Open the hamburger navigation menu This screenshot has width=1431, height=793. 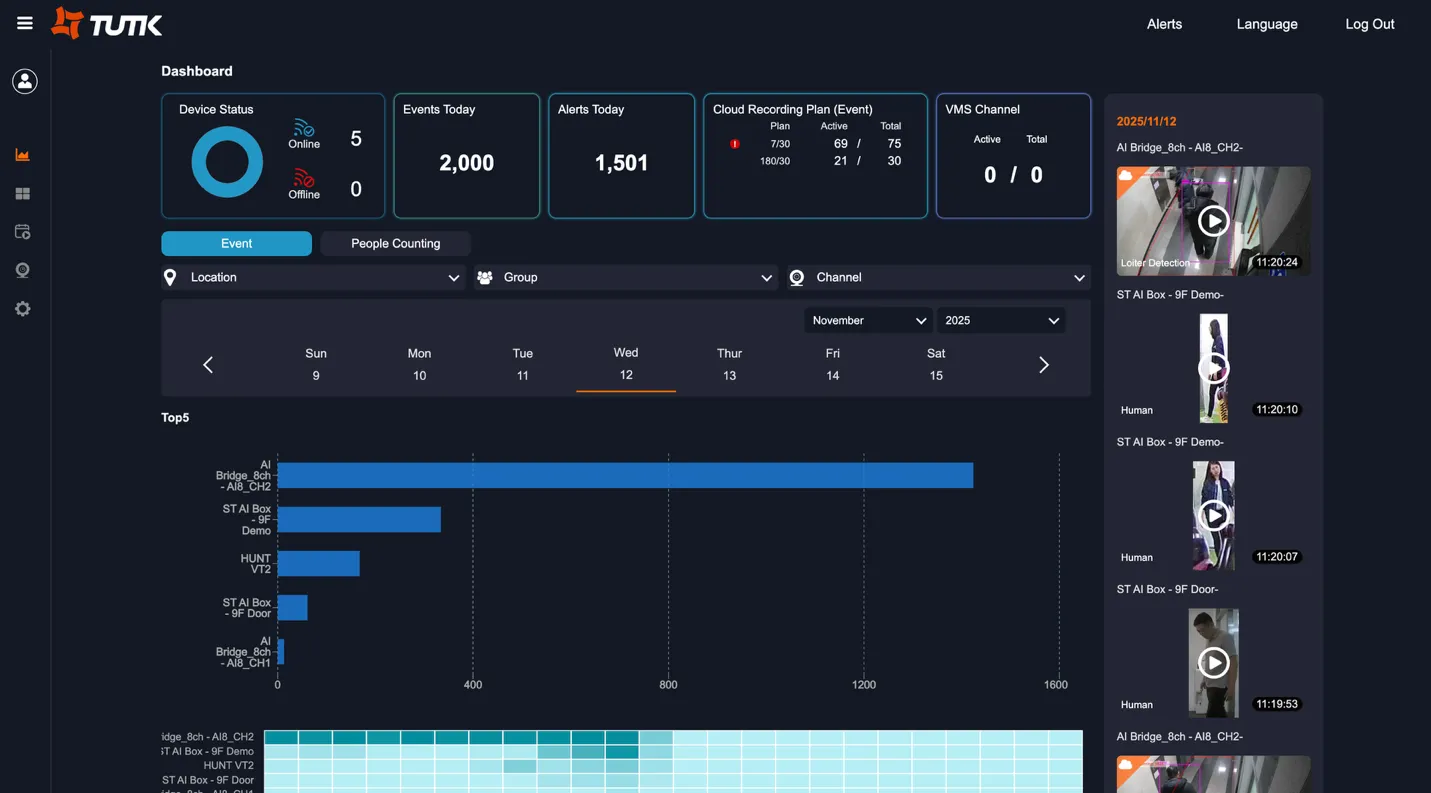(24, 23)
